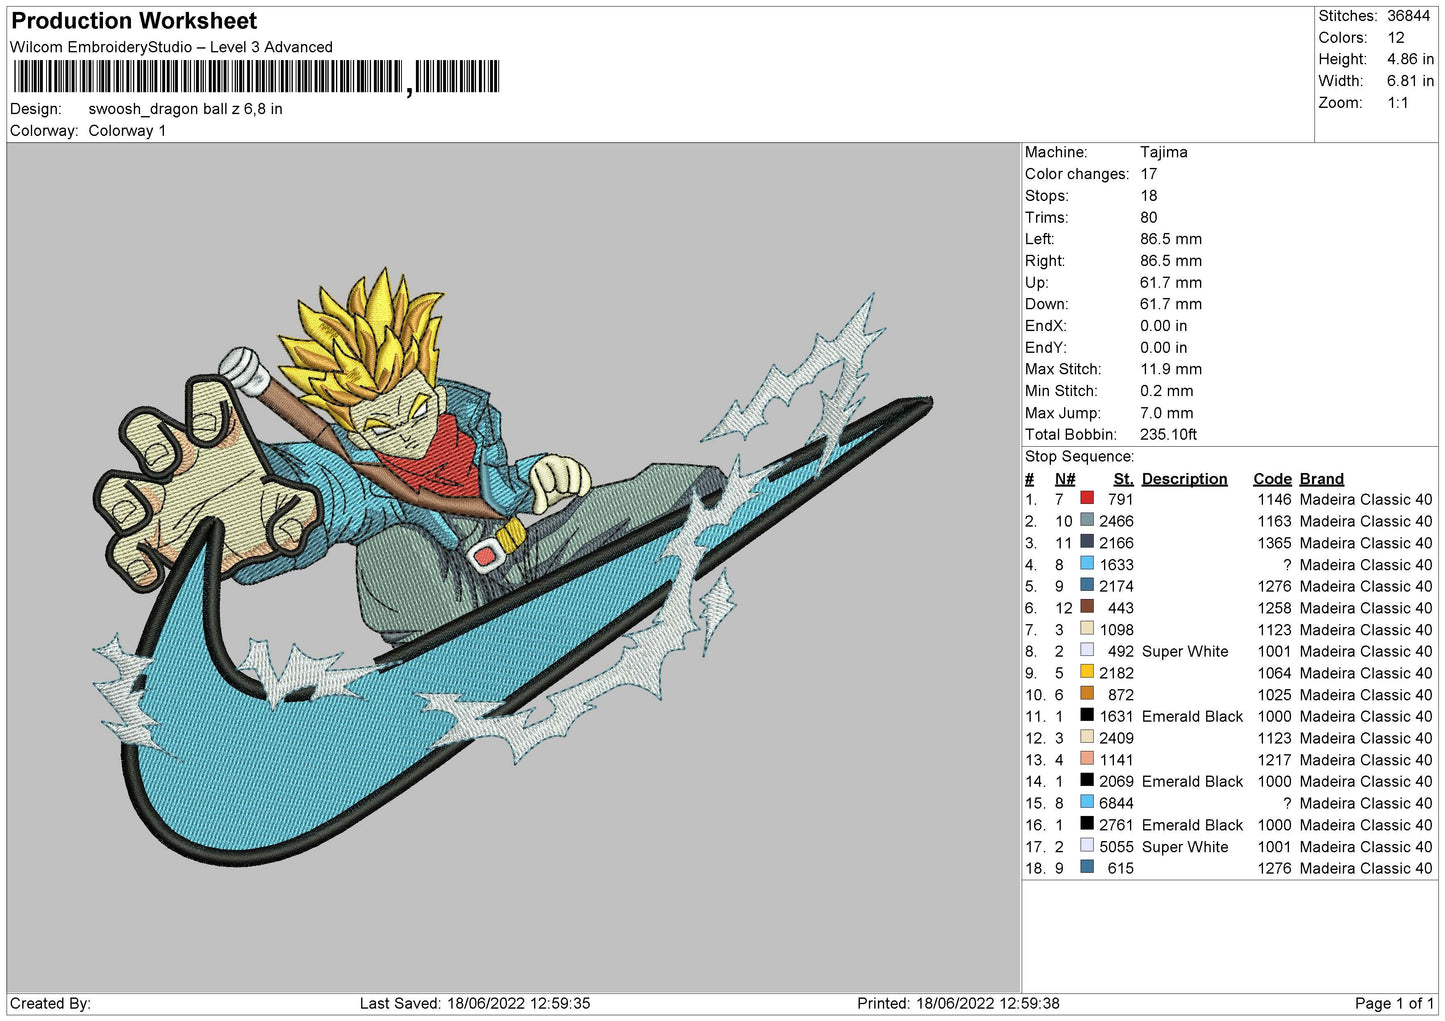Click the Code column header
Viewport: 1445px width, 1021px height.
click(x=1272, y=479)
